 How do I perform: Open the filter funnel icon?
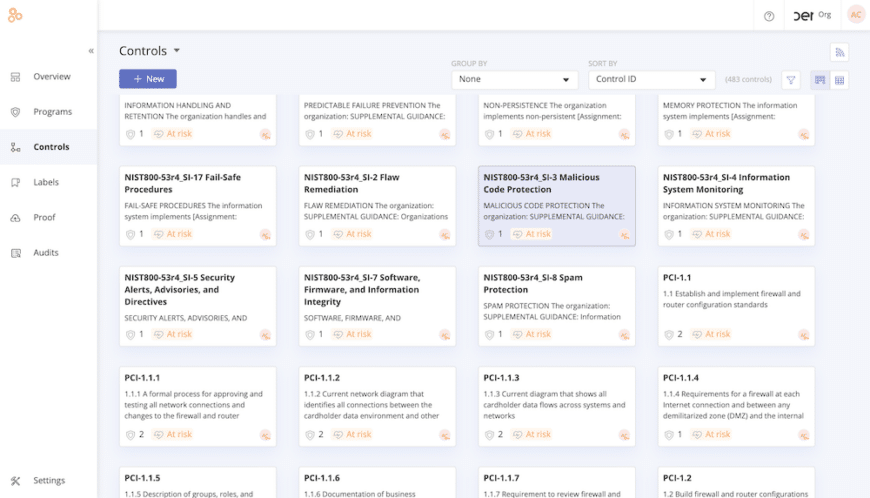791,80
